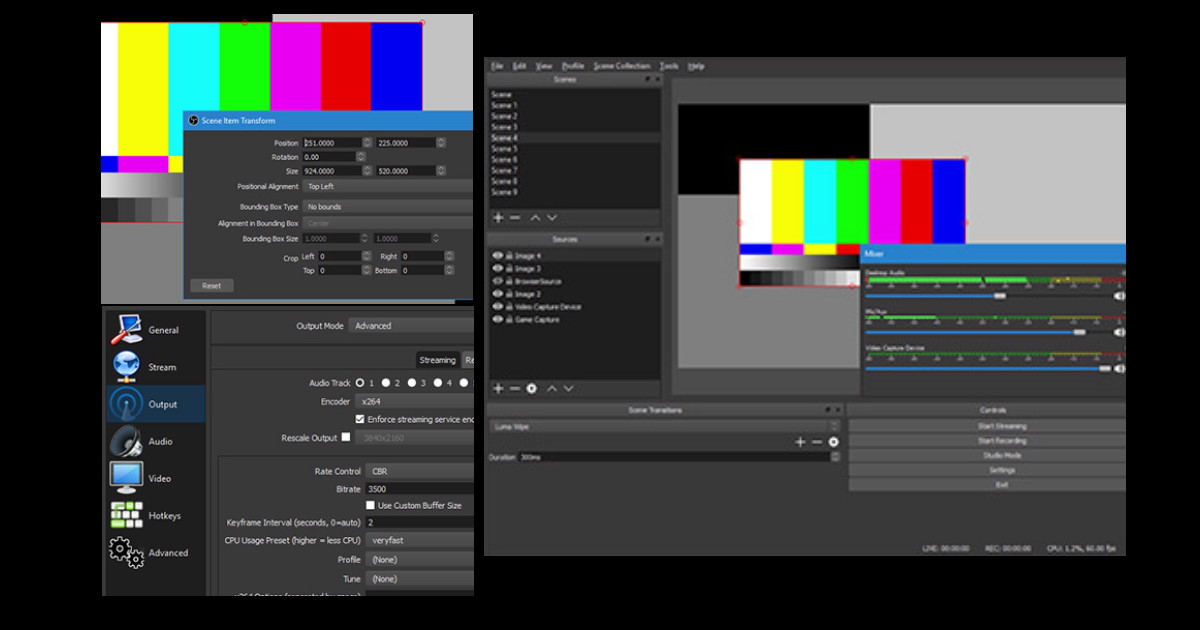
Task: Open the Positional Alignment dropdown
Action: click(x=388, y=186)
